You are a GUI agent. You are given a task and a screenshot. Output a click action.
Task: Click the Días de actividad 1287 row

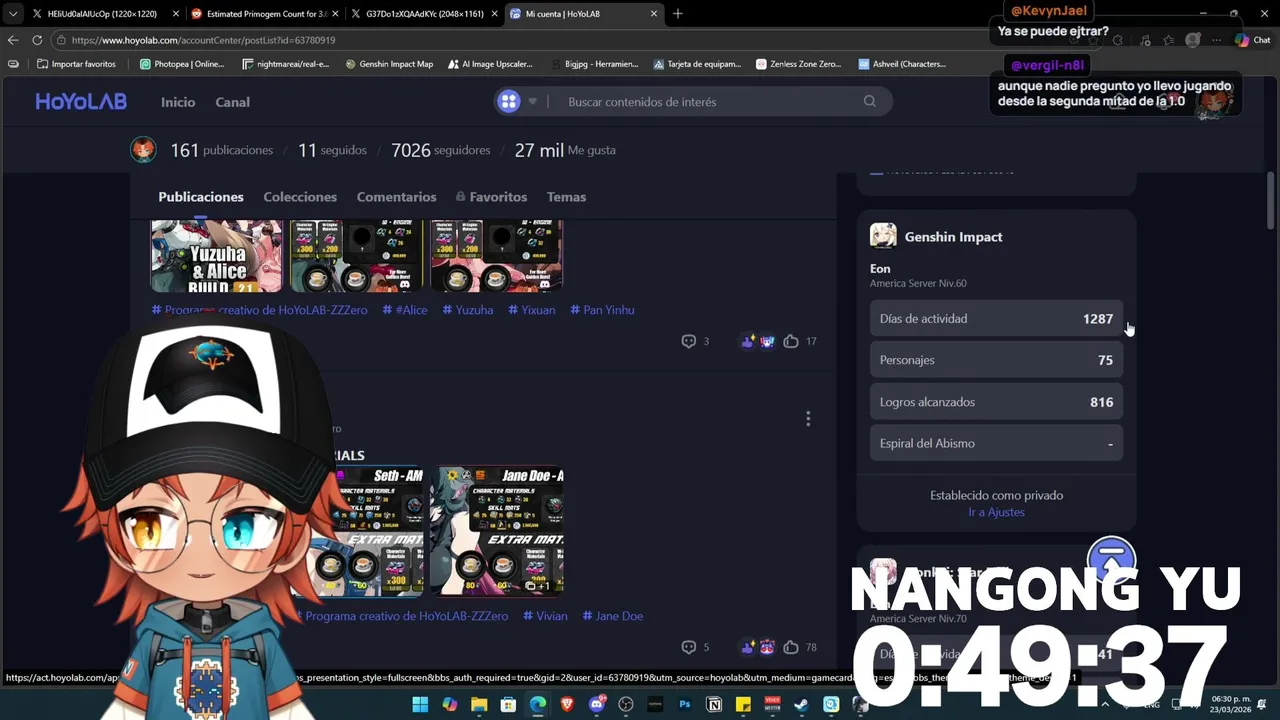pos(996,319)
